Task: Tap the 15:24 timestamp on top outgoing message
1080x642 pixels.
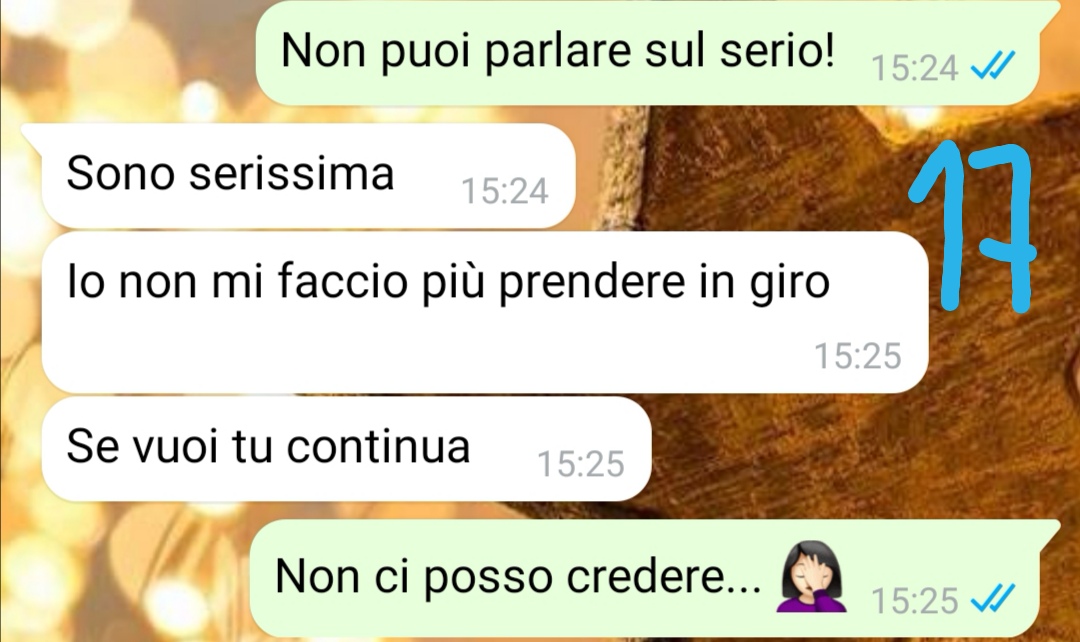Action: point(914,68)
